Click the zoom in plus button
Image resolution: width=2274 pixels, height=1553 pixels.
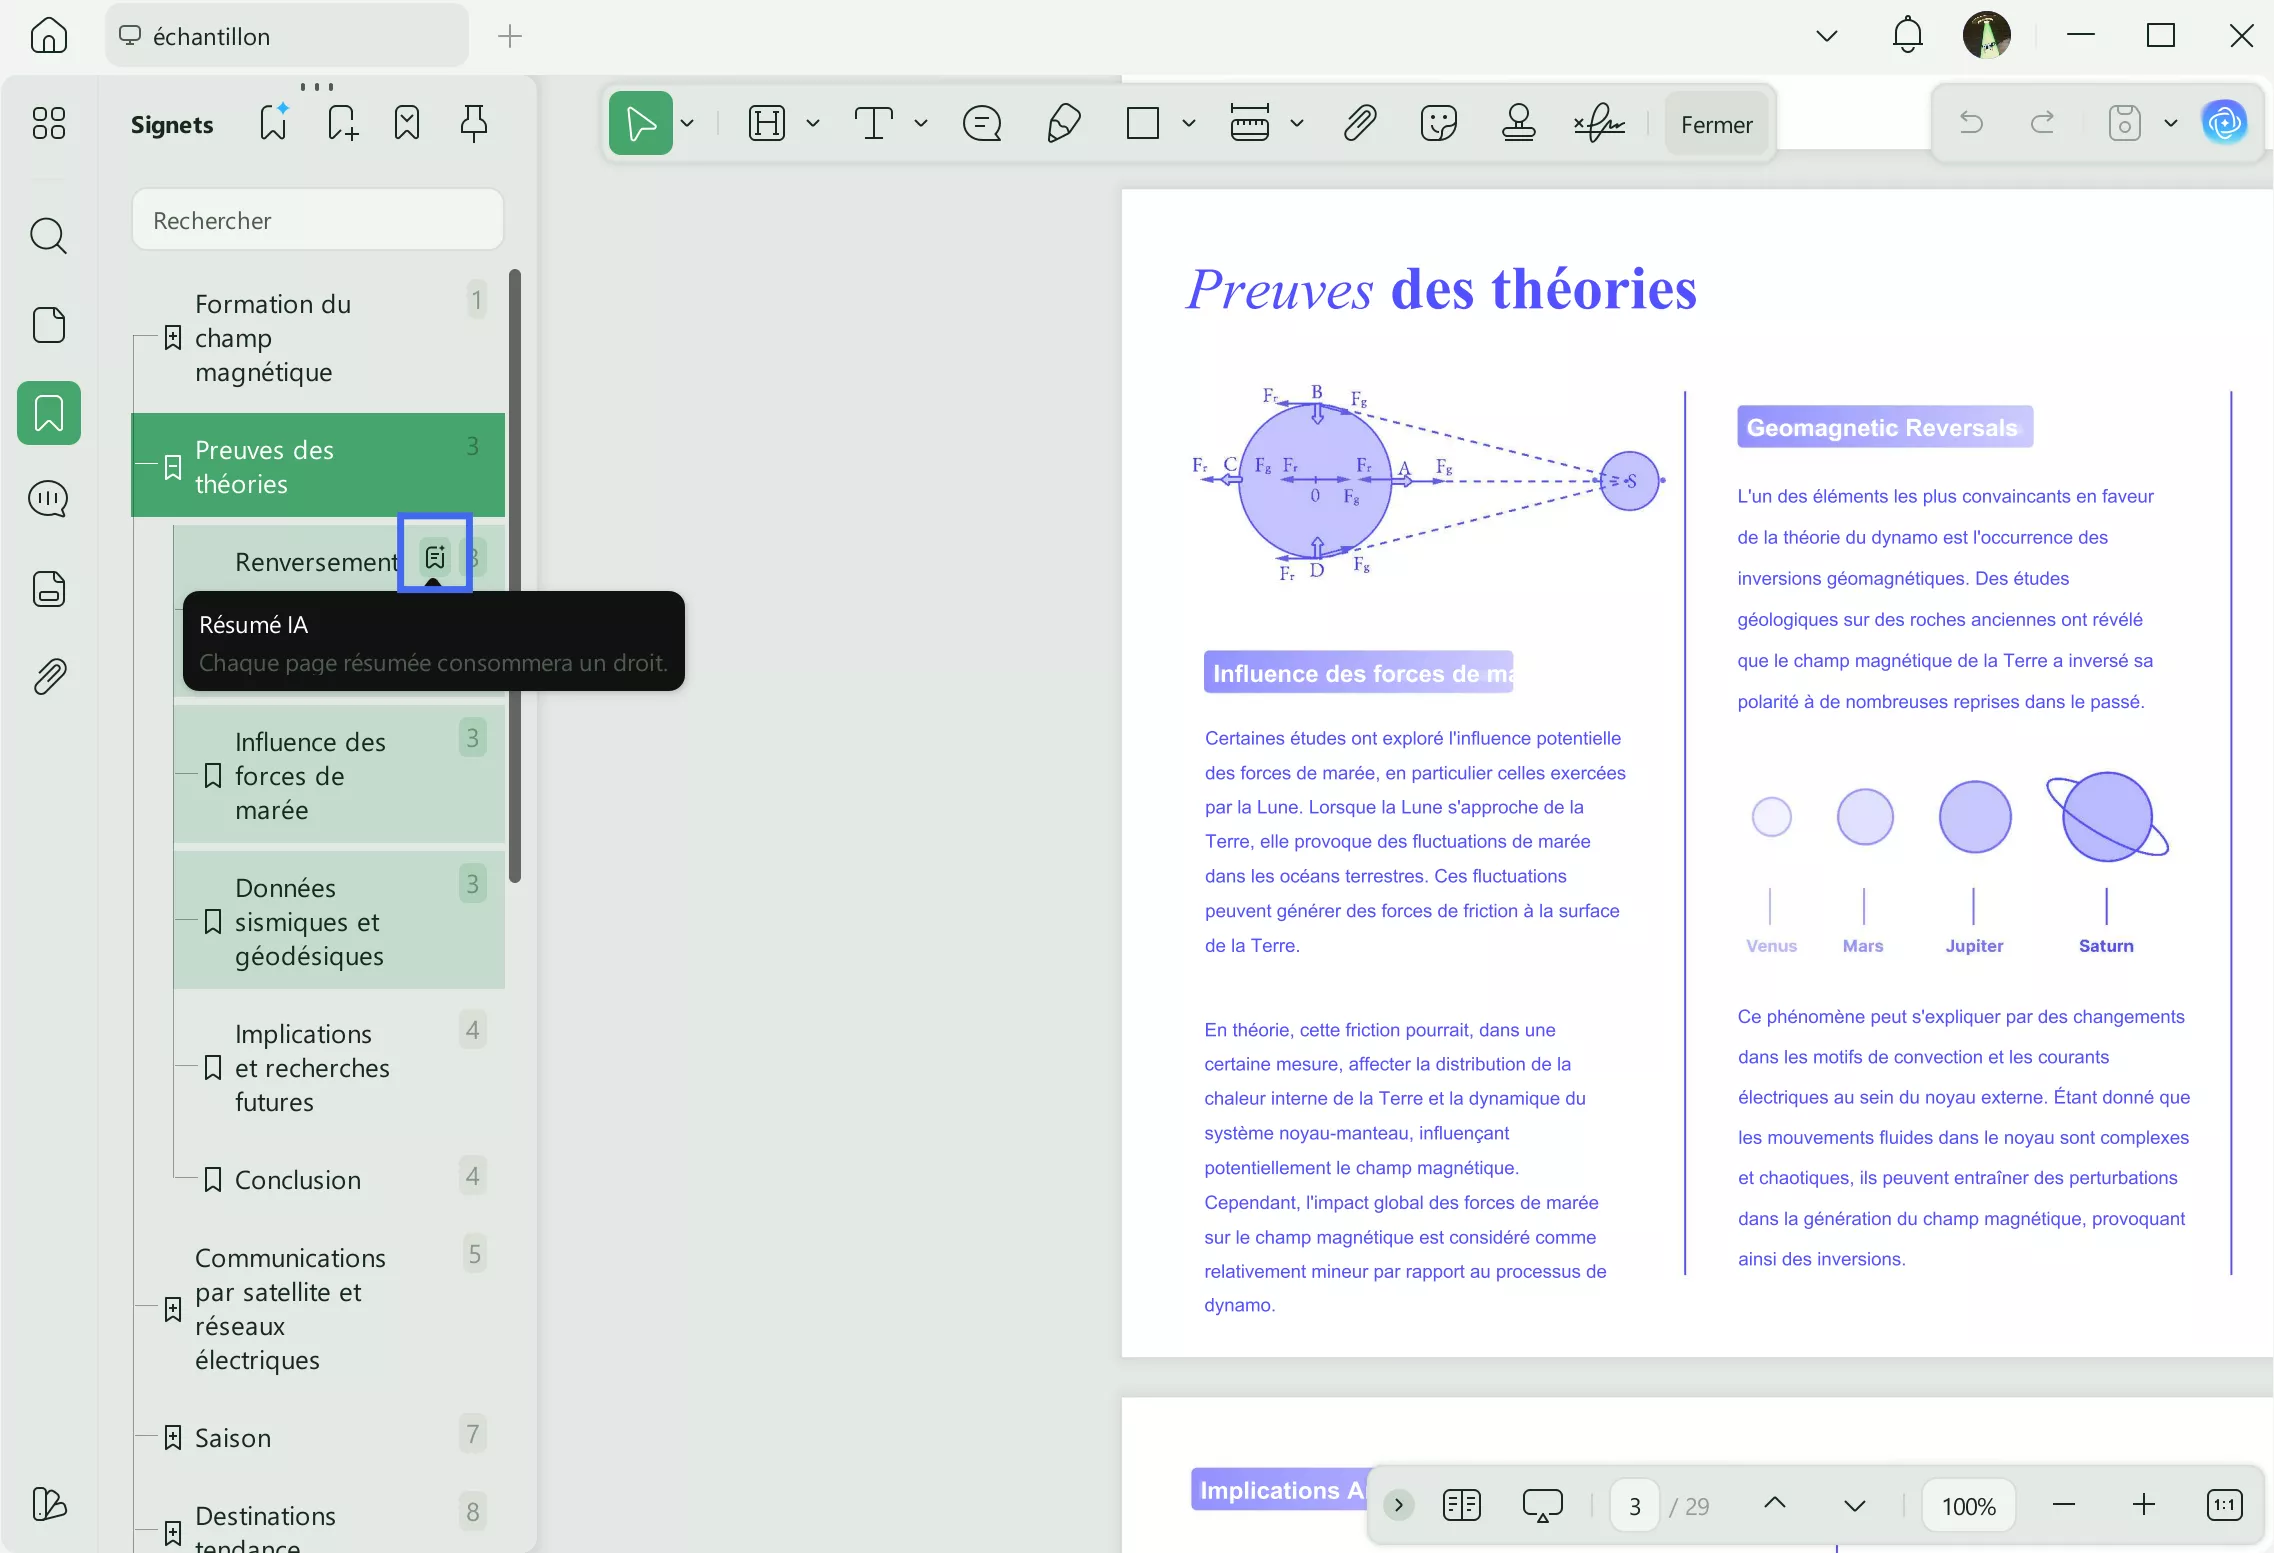2143,1505
